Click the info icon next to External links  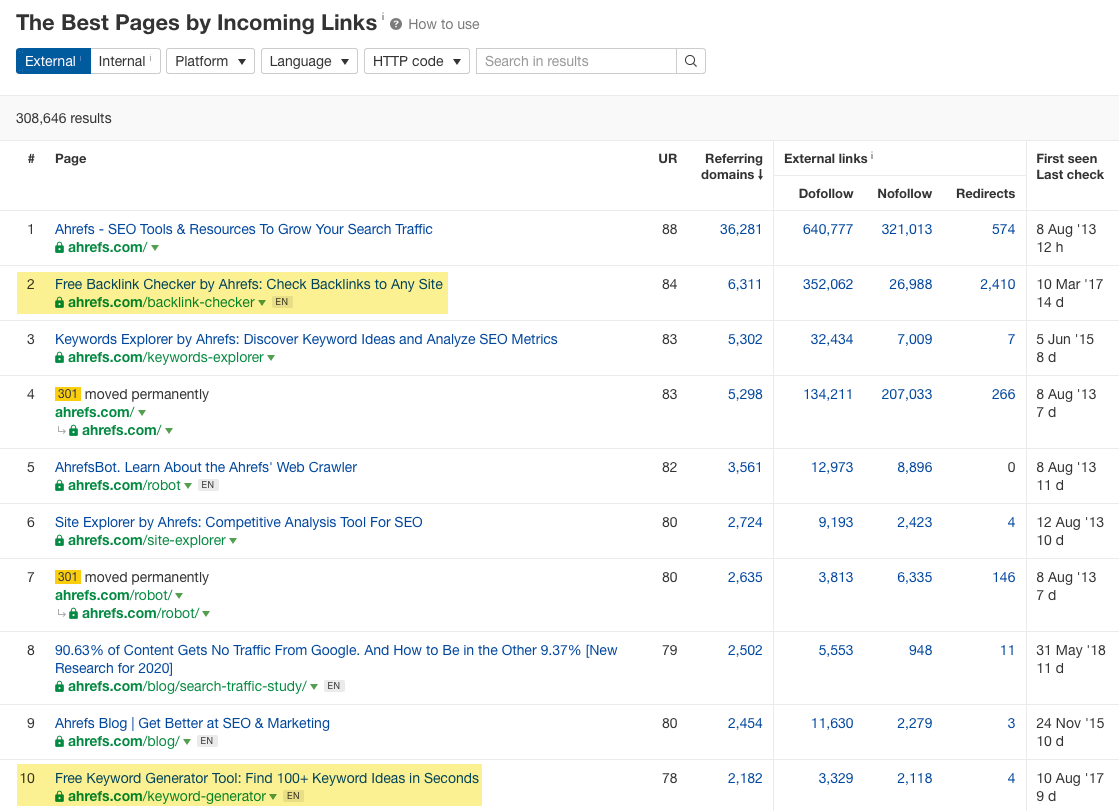pos(872,157)
